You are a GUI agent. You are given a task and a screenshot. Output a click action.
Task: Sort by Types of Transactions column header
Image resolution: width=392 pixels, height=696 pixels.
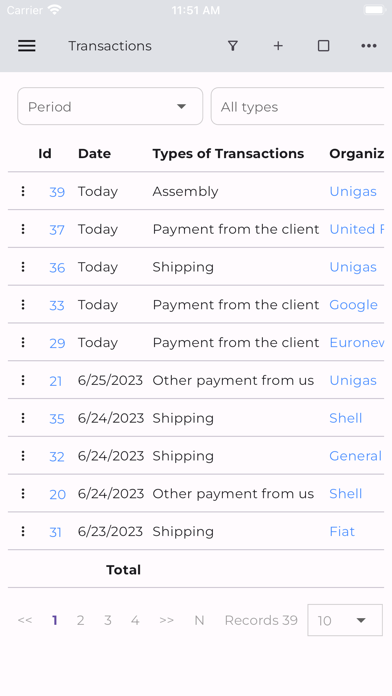pyautogui.click(x=228, y=154)
